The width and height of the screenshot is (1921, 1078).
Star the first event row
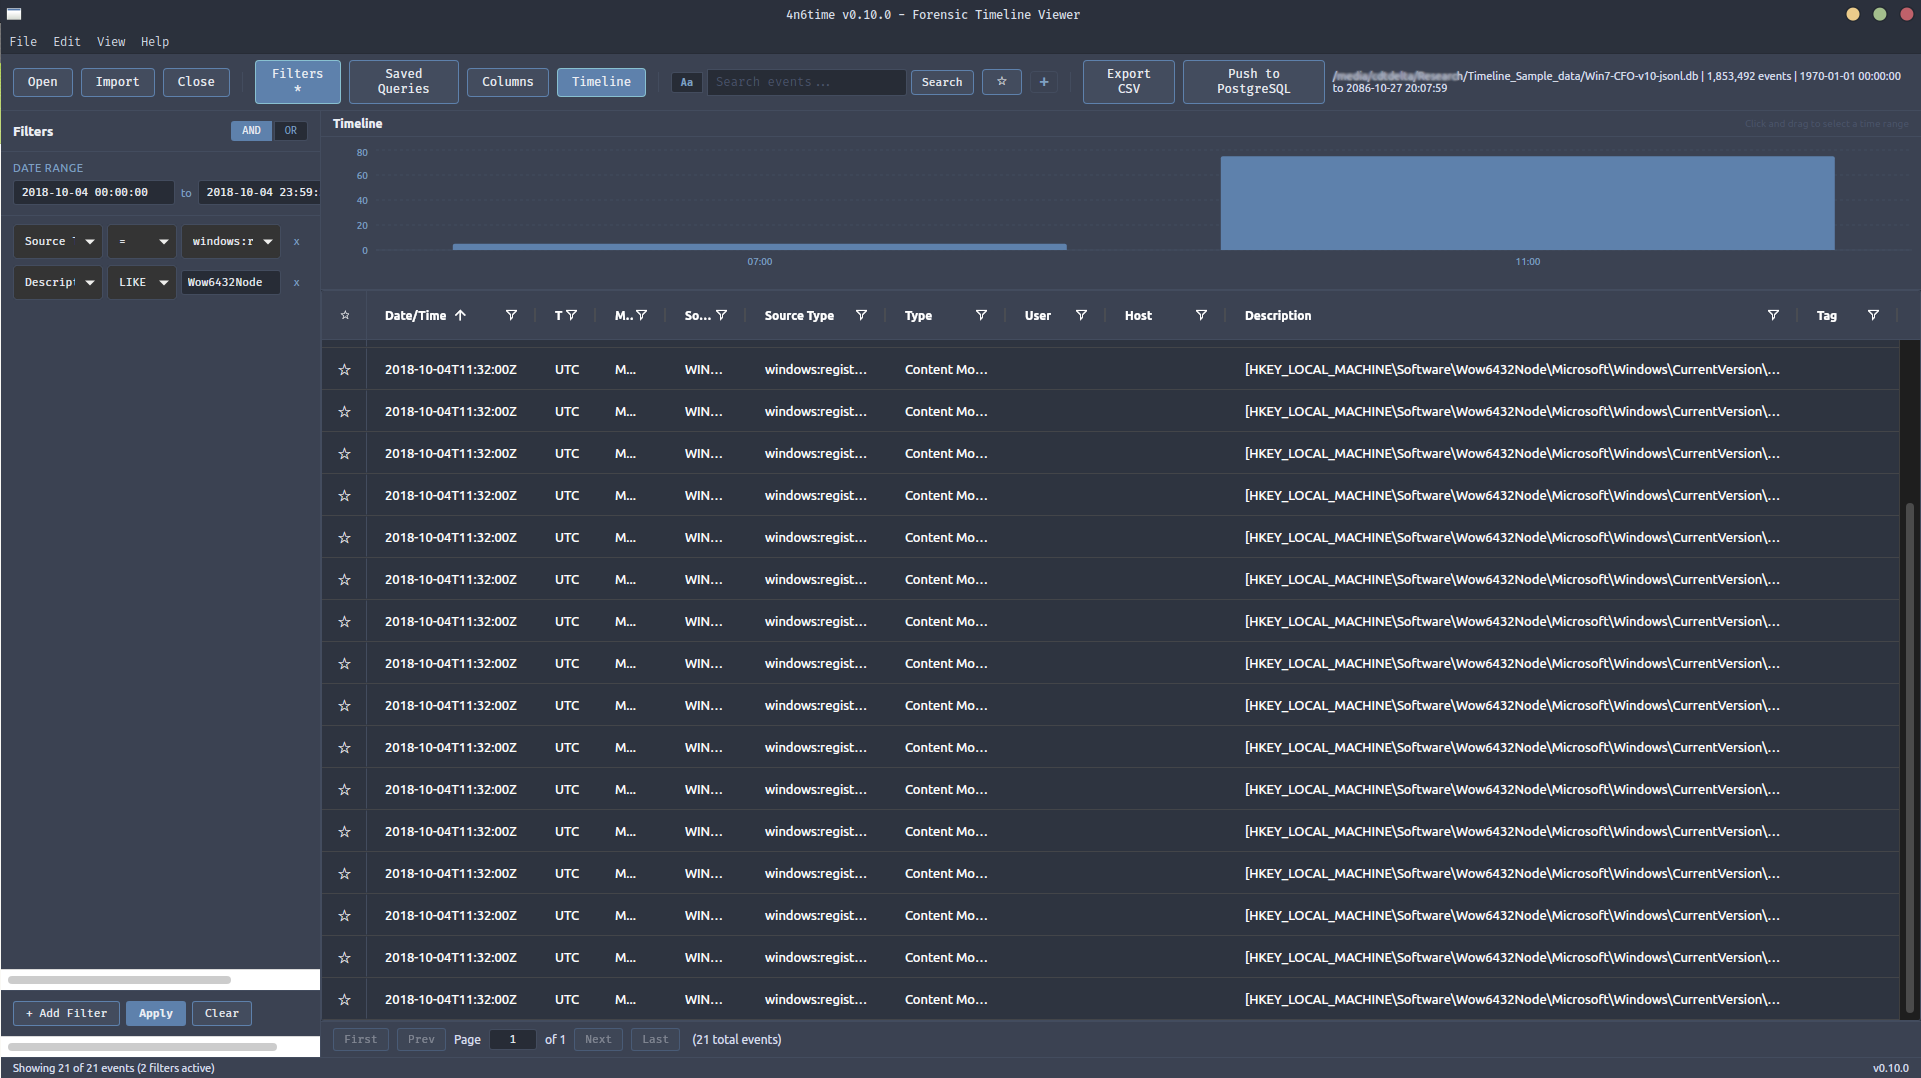344,370
